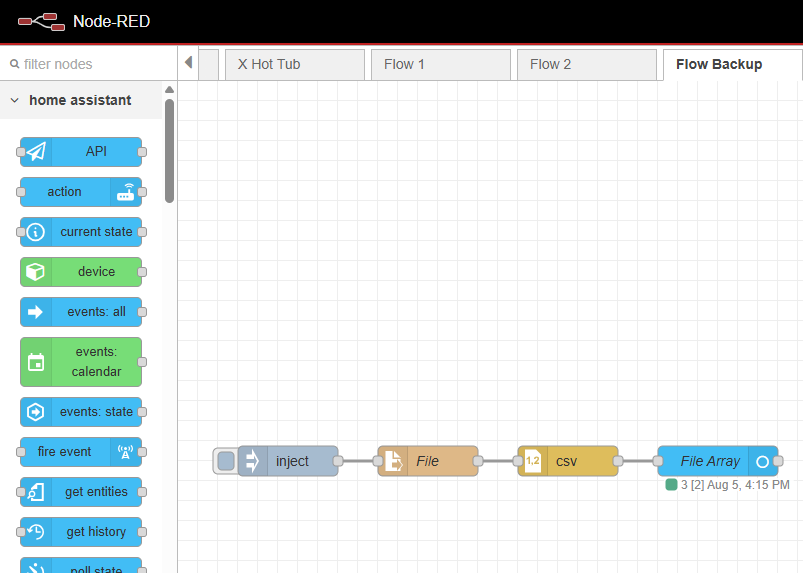This screenshot has height=573, width=803.
Task: Click the events: all palette node label
Action: pyautogui.click(x=96, y=312)
